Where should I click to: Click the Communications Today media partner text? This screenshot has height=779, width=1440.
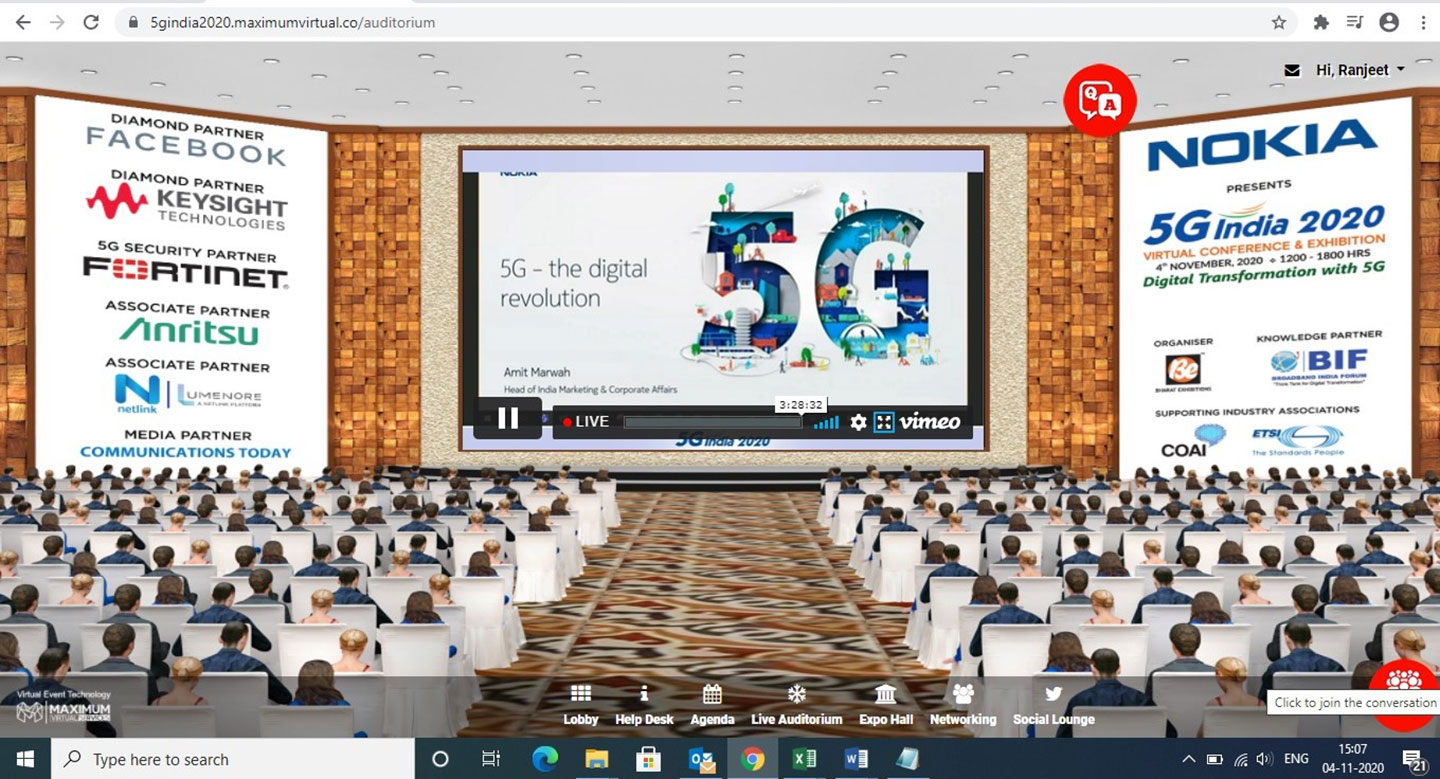coord(186,452)
